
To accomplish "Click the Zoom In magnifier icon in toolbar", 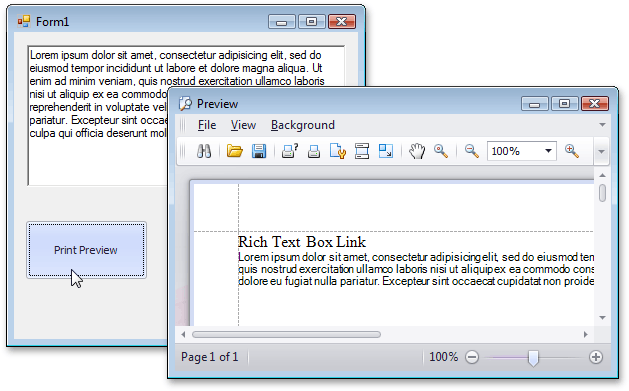I will tap(572, 151).
